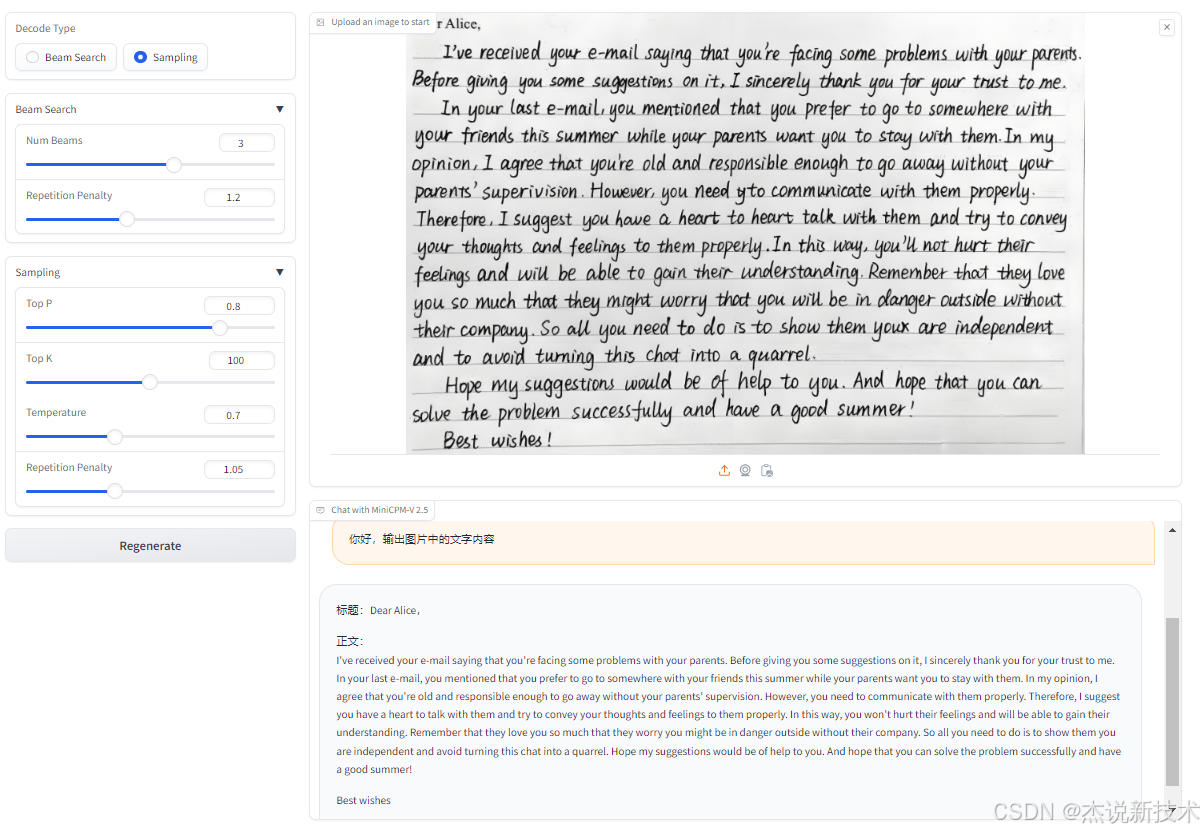Collapse the Sampling section
Image resolution: width=1204 pixels, height=831 pixels.
[x=279, y=272]
